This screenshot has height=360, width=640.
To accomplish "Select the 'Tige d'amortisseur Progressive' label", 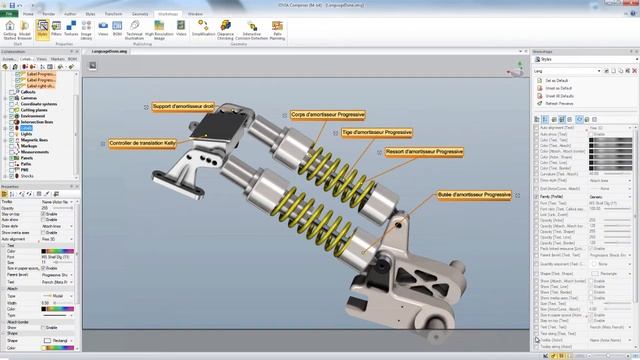I will tap(377, 133).
